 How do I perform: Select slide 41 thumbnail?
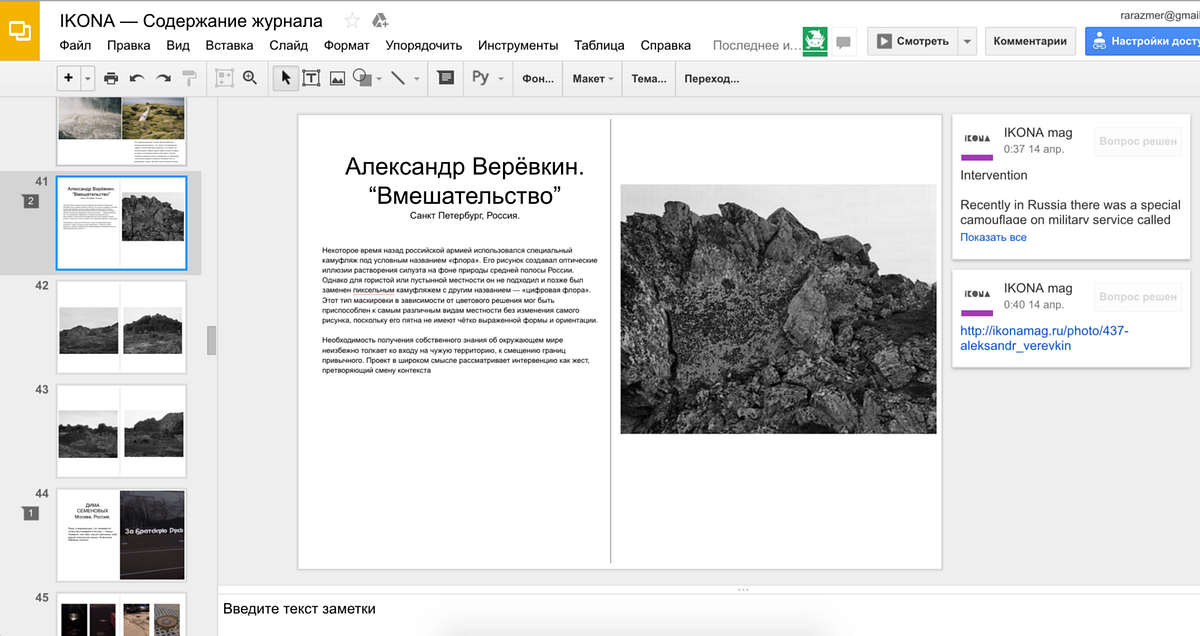(122, 222)
